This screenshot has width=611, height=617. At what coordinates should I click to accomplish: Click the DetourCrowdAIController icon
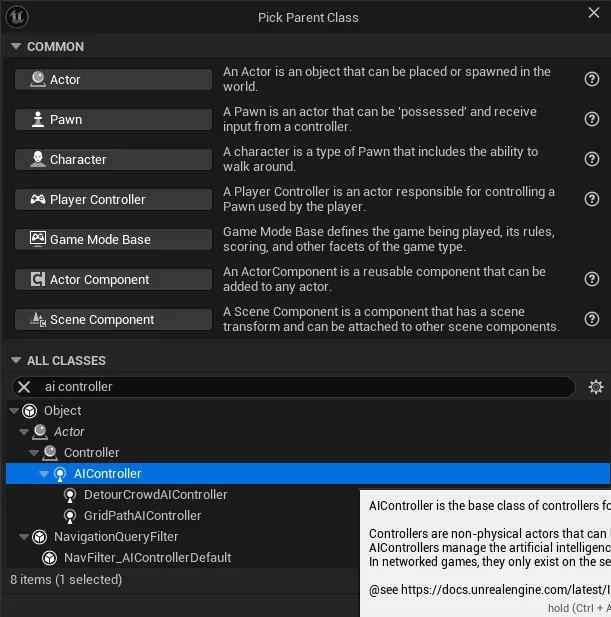pyautogui.click(x=70, y=495)
